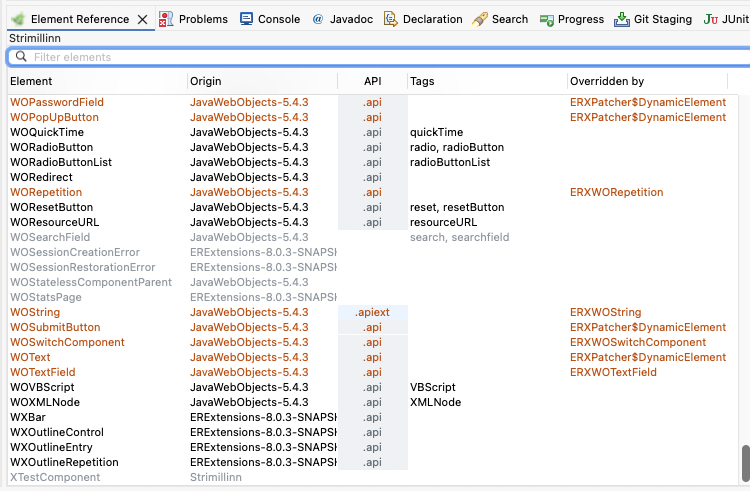Click the JUnit tab icon
750x491 pixels.
coord(710,19)
